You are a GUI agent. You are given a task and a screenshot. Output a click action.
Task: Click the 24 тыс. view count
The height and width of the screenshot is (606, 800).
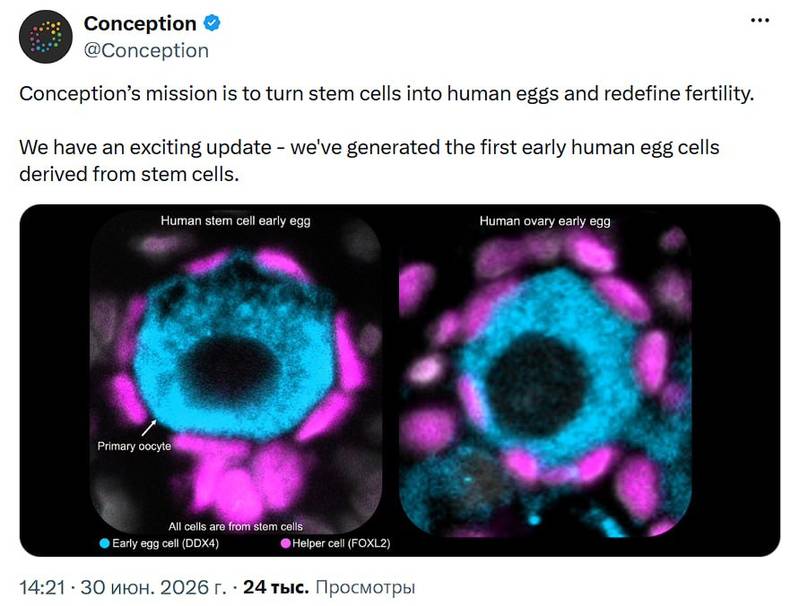tap(276, 587)
